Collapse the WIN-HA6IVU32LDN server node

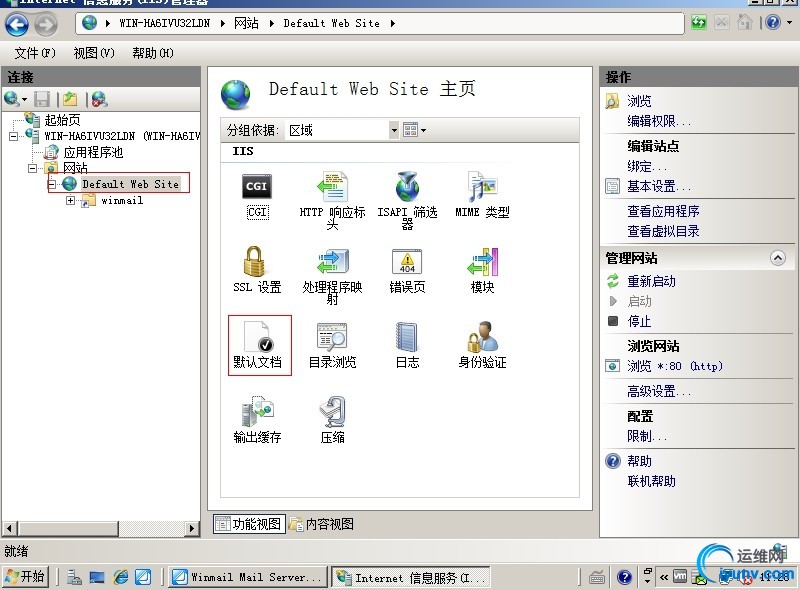click(x=13, y=136)
